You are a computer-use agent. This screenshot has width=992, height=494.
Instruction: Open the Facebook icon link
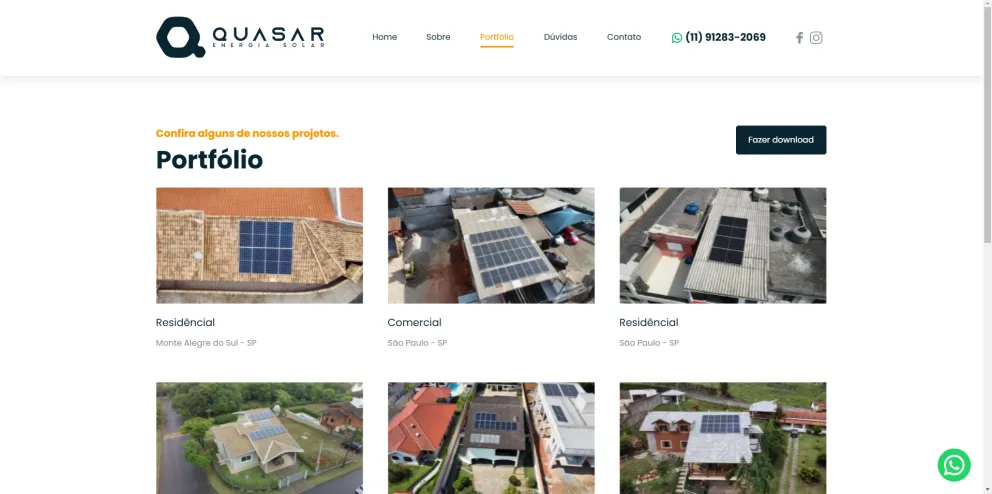pyautogui.click(x=799, y=37)
